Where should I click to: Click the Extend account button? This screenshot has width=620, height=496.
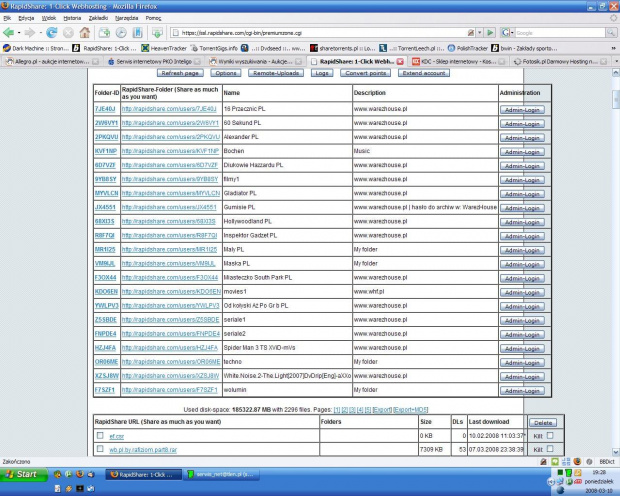coord(424,73)
